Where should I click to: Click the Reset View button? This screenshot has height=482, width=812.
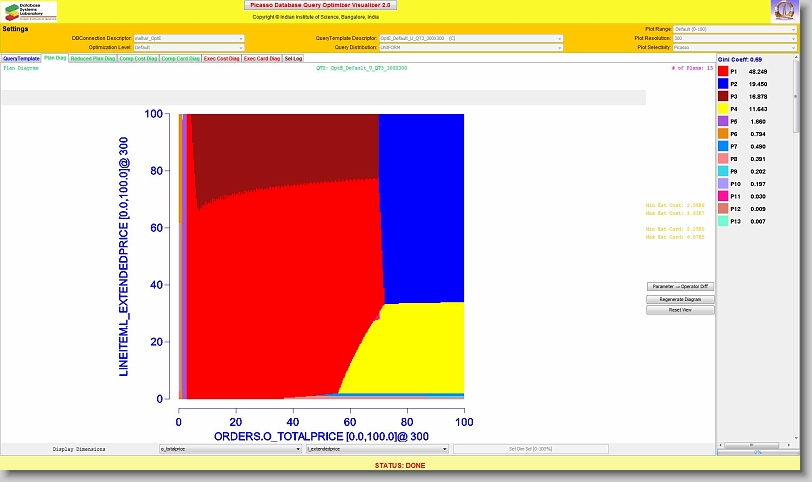pos(680,310)
